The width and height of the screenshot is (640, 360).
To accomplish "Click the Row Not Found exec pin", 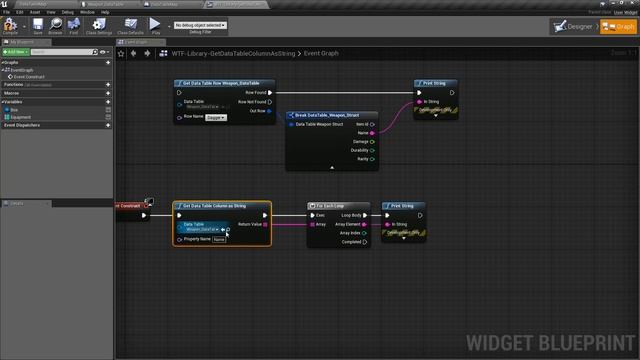I will click(x=270, y=102).
